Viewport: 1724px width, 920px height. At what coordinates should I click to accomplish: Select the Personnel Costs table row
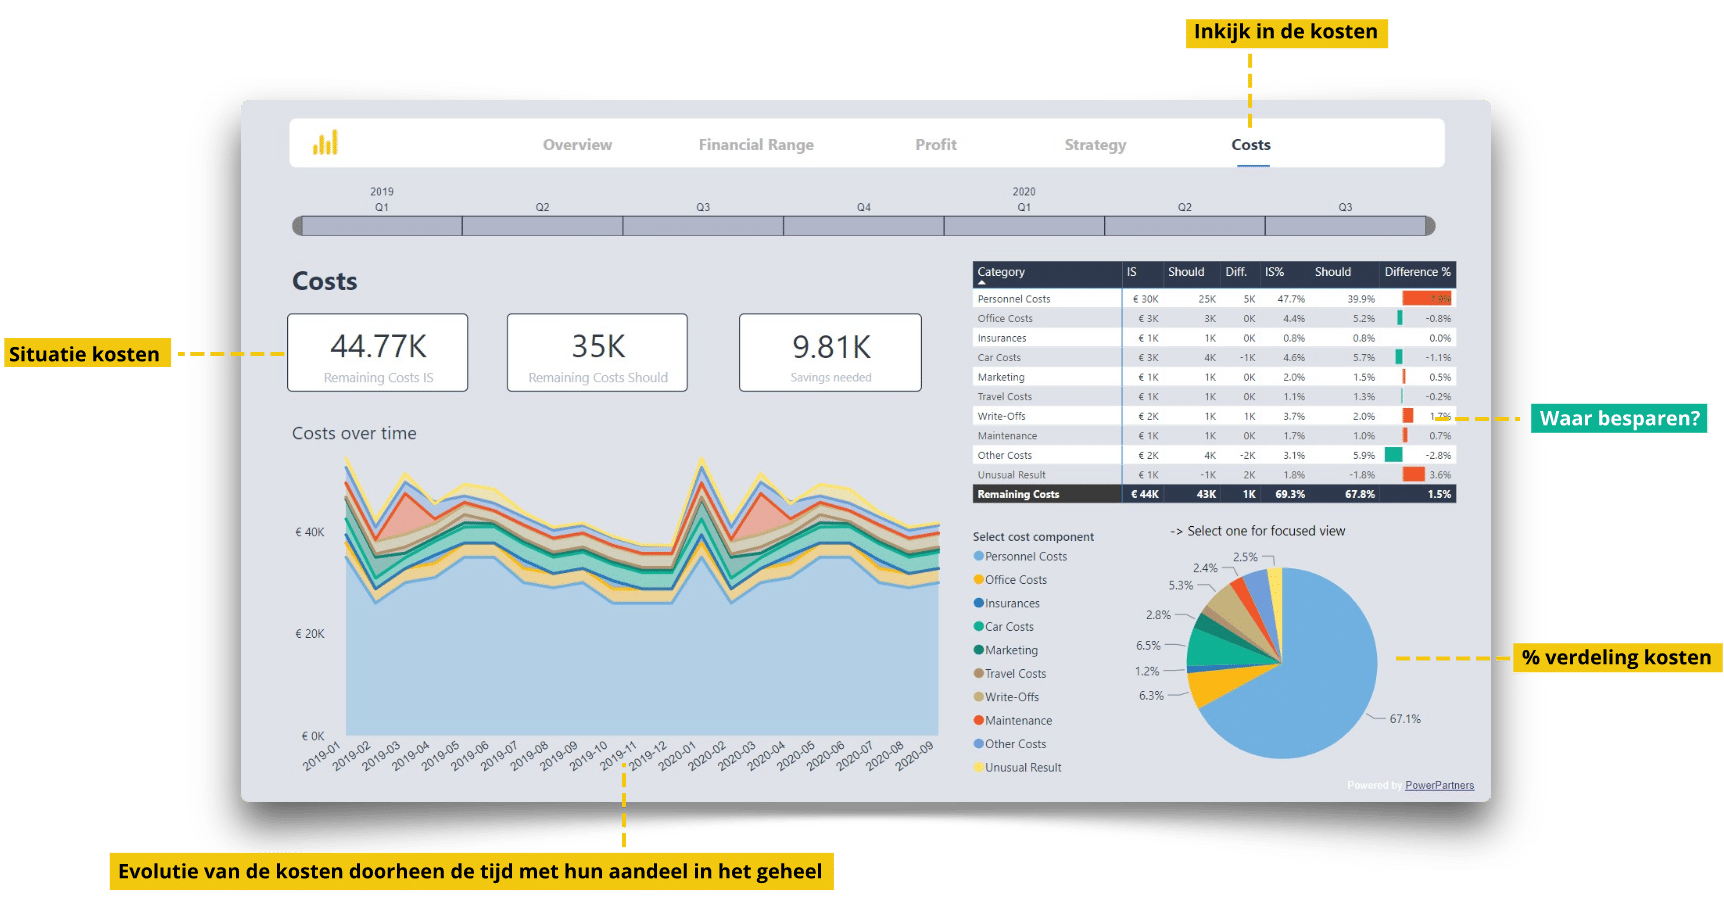click(1214, 299)
